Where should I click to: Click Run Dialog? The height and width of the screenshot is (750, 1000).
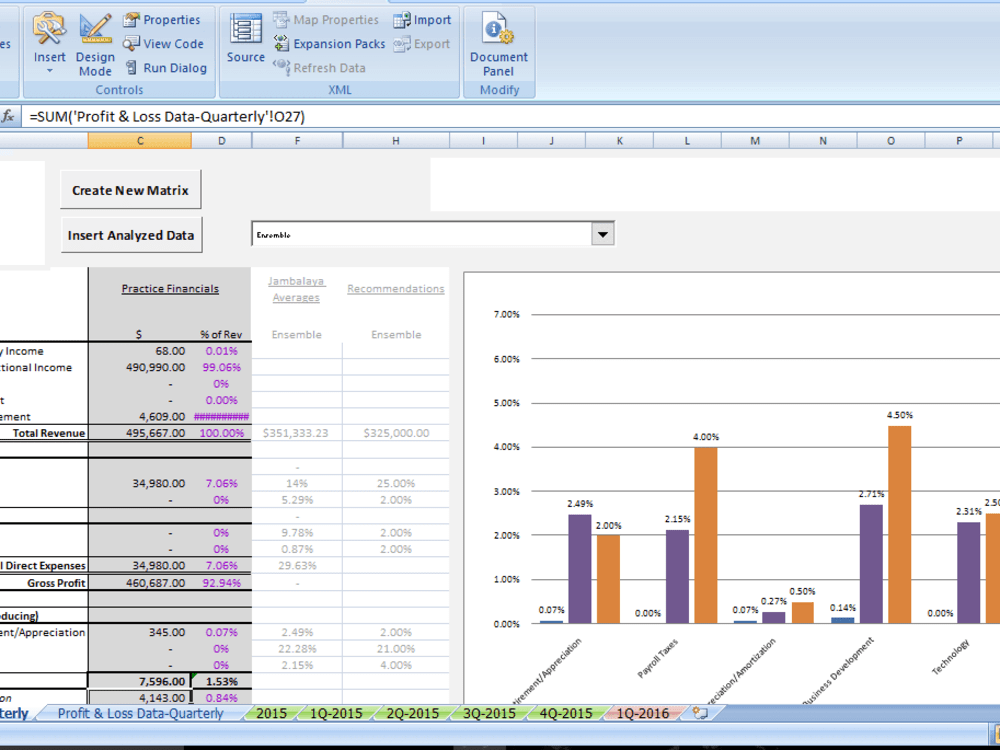[166, 68]
